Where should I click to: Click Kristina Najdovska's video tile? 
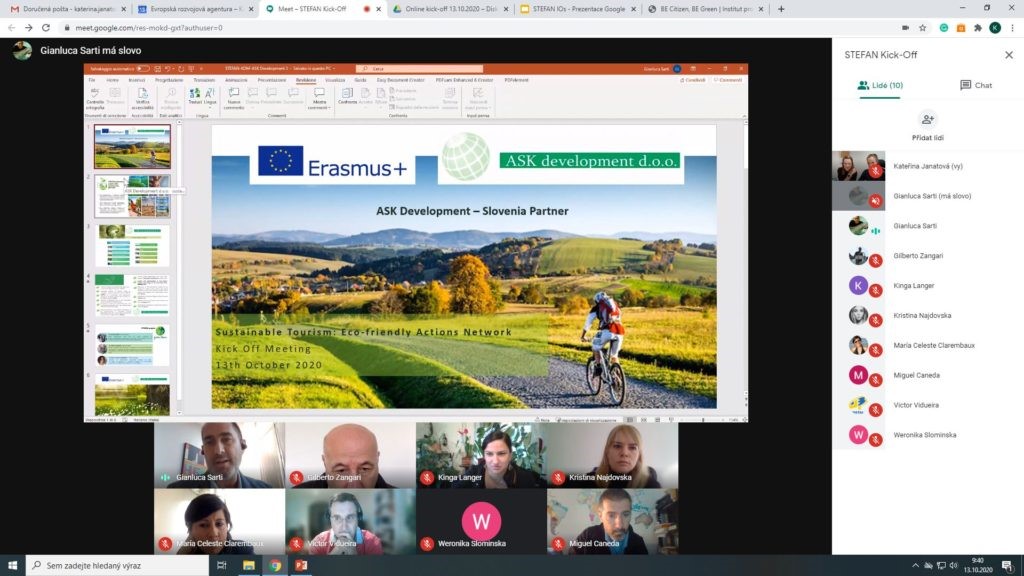click(612, 454)
